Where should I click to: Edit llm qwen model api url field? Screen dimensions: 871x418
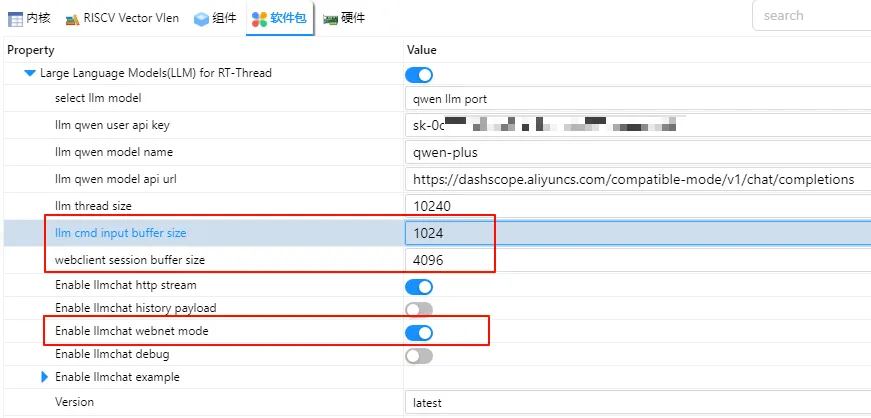click(x=638, y=179)
